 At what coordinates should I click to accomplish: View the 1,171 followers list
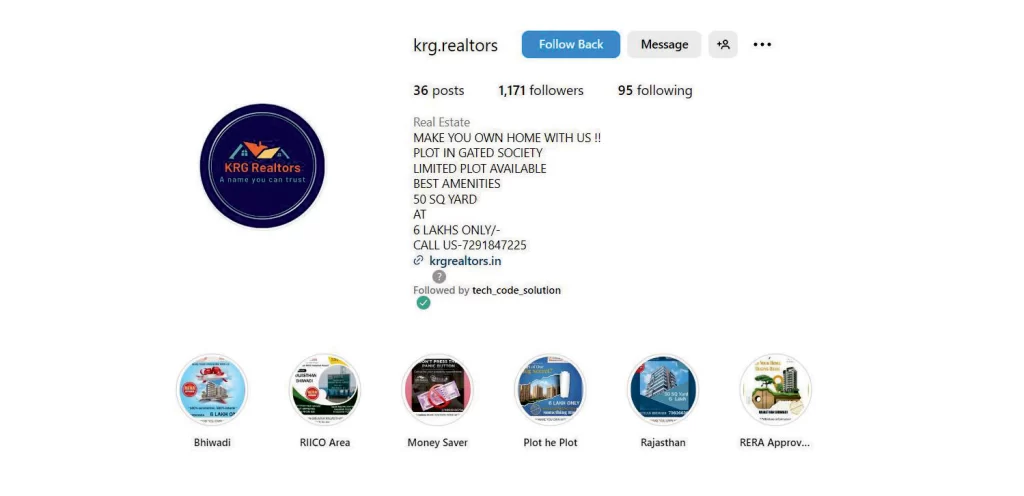point(541,91)
